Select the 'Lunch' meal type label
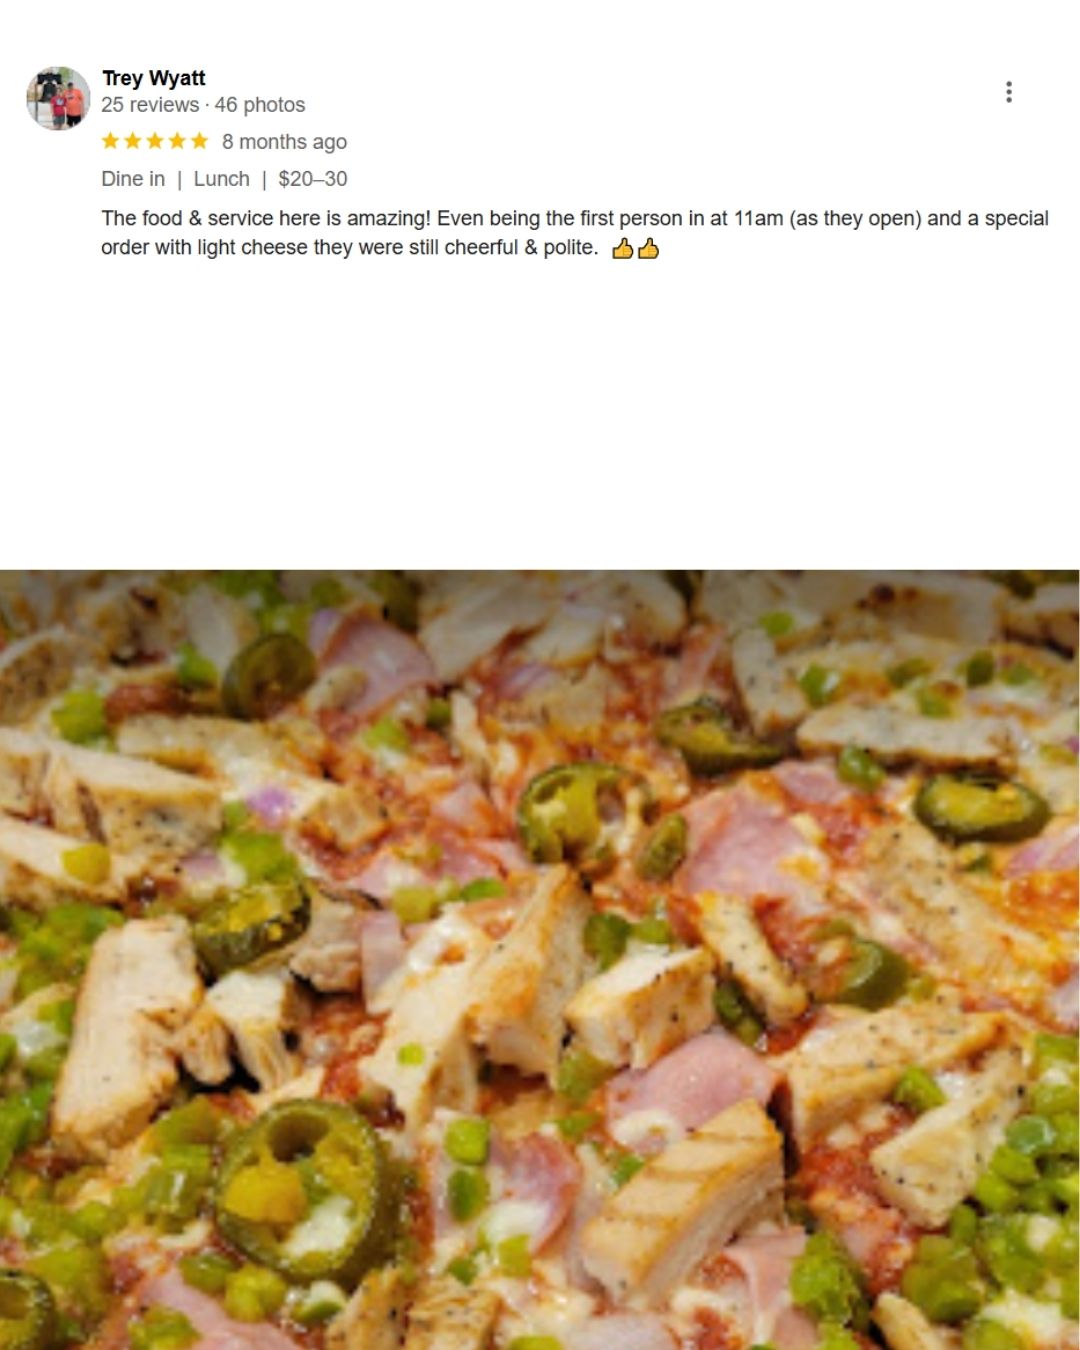The image size is (1080, 1350). 221,179
